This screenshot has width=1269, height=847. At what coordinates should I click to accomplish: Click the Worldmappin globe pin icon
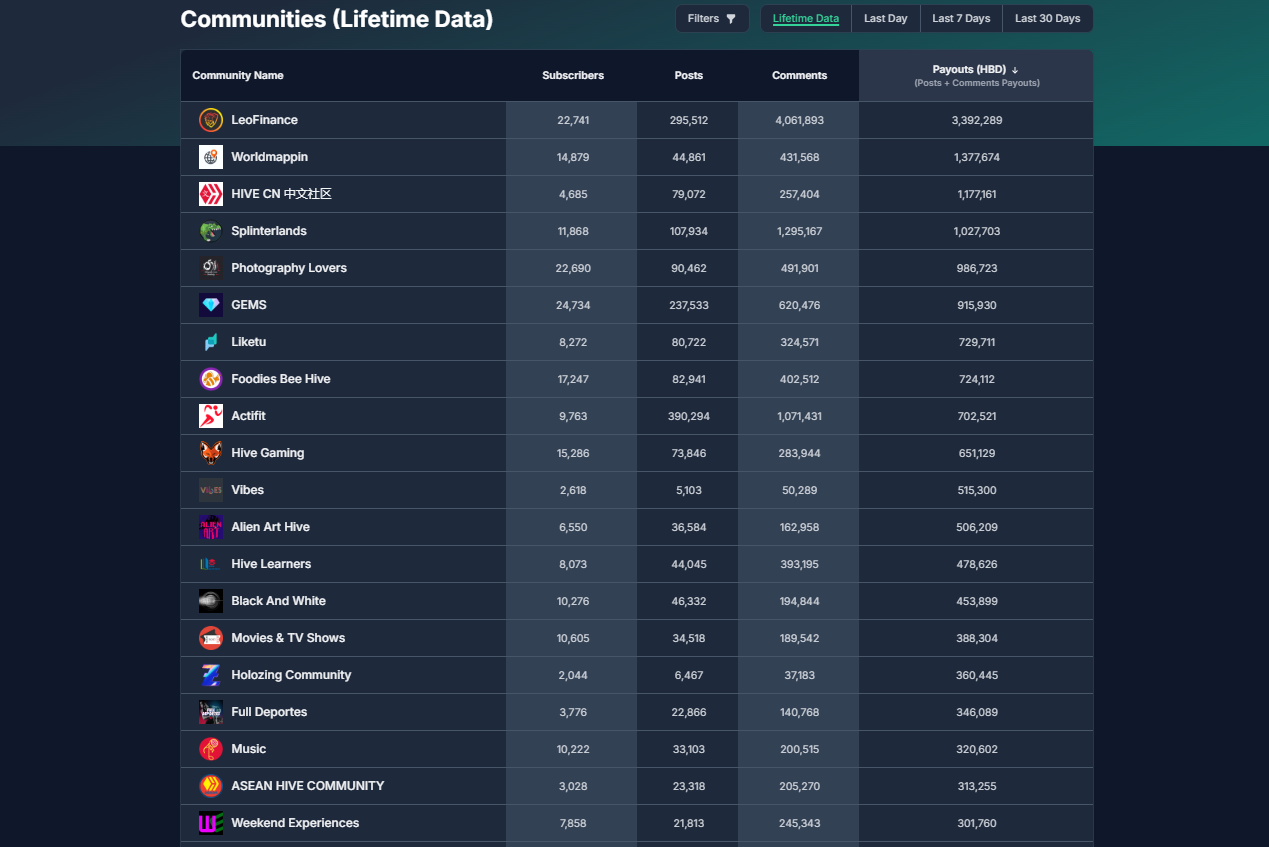[x=211, y=157]
